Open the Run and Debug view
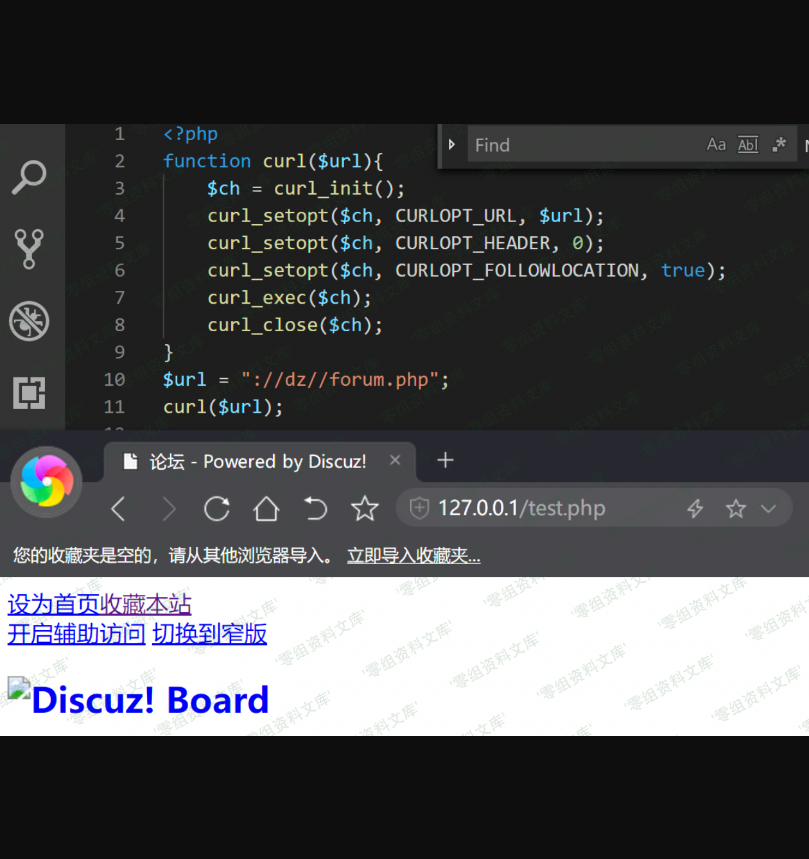The image size is (809, 859). click(29, 321)
